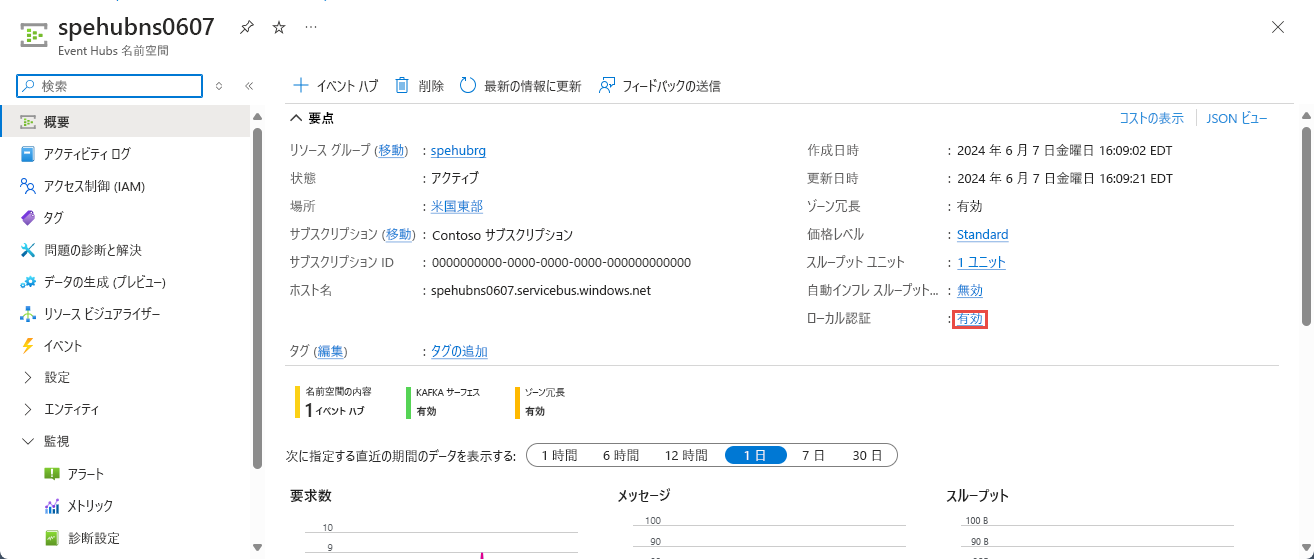This screenshot has width=1314, height=559.
Task: Click the タグ tag icon in sidebar
Action: tap(28, 218)
